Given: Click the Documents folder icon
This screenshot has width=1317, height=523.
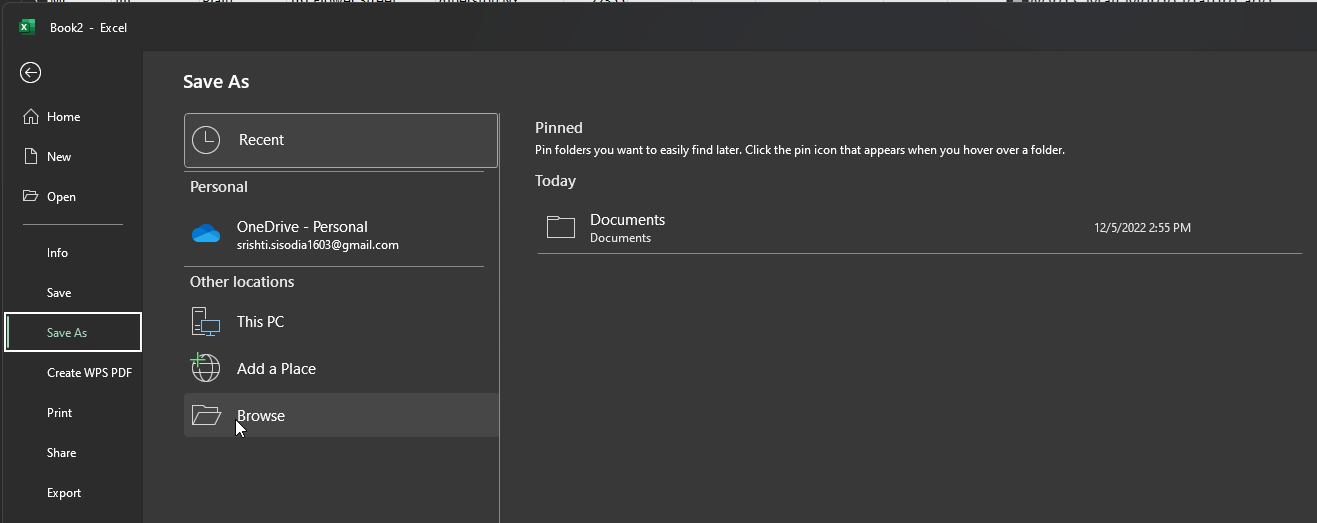Looking at the screenshot, I should (x=561, y=227).
